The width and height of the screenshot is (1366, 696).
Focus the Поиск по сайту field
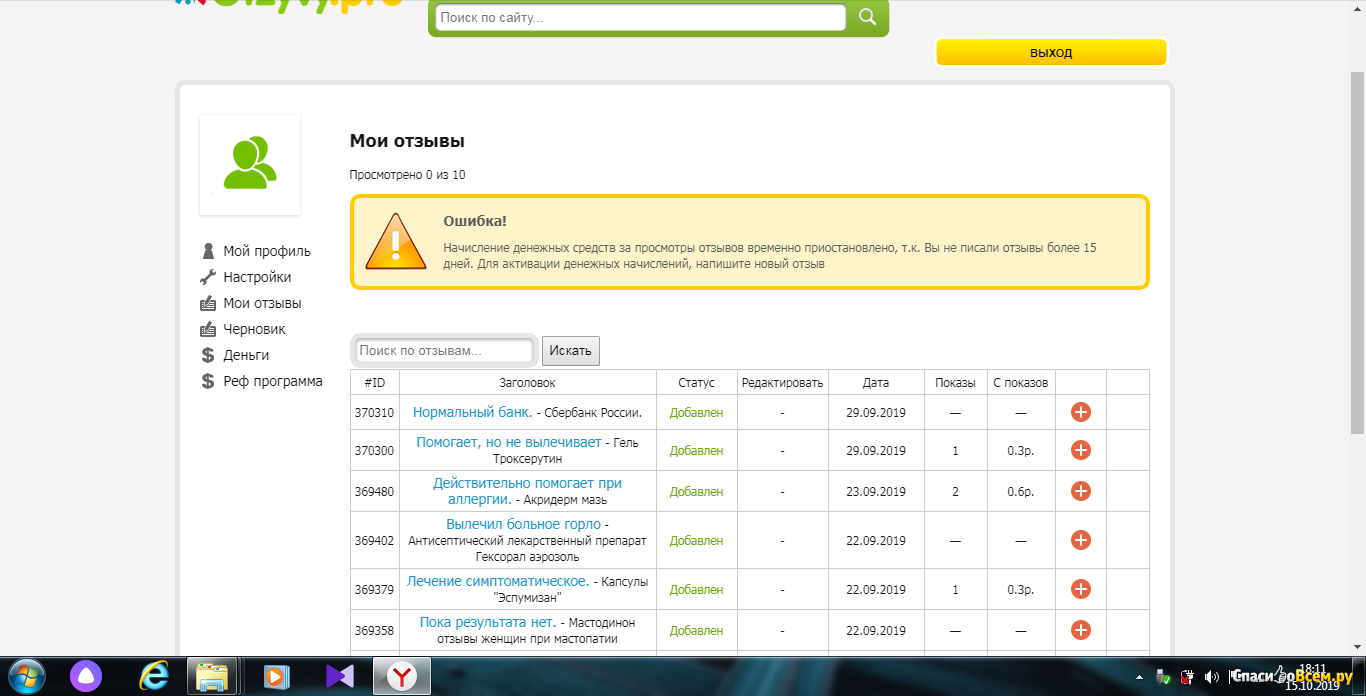coord(640,18)
